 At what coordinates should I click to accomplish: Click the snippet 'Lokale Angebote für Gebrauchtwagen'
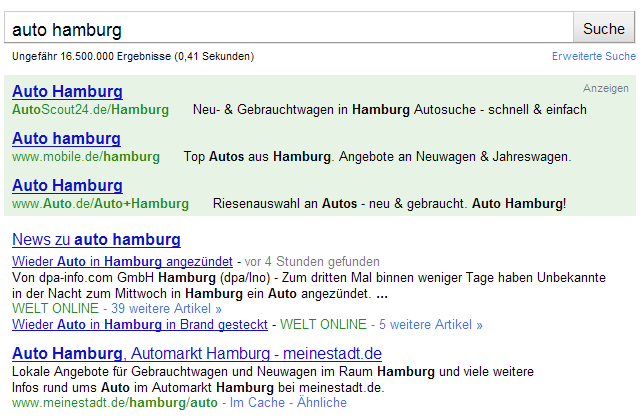[x=119, y=372]
